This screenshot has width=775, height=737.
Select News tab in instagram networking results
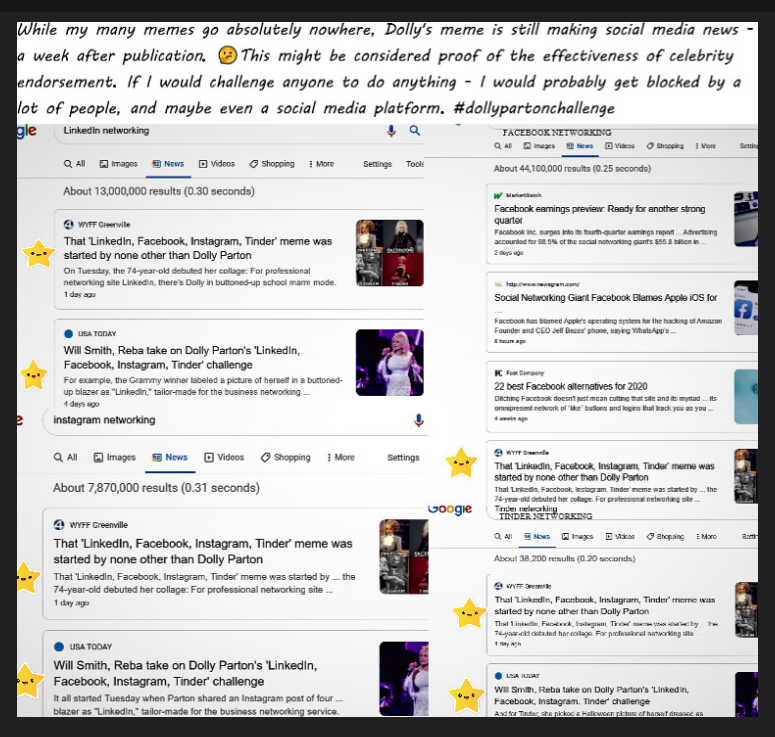(x=170, y=457)
